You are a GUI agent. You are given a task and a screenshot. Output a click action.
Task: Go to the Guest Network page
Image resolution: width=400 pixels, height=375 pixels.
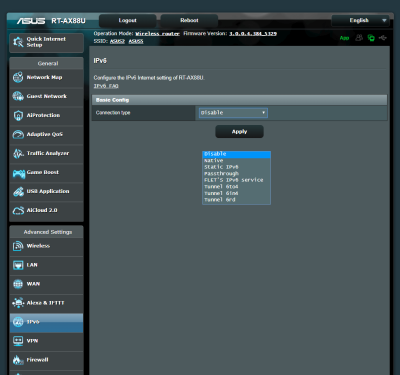coord(47,96)
